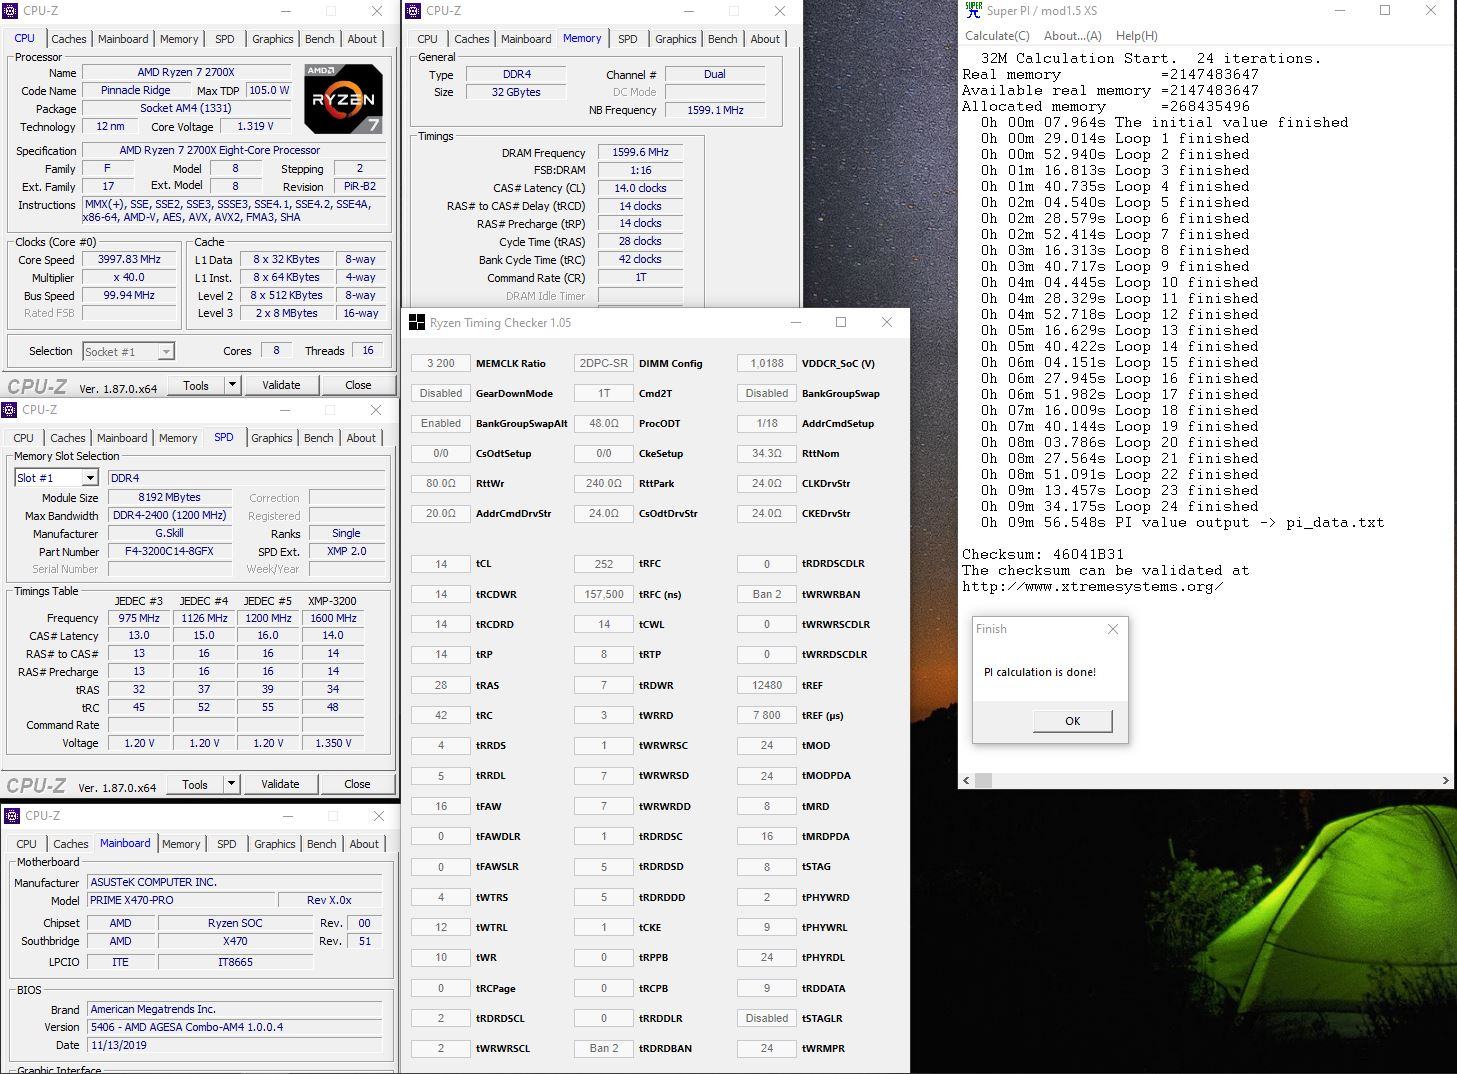
Task: Click the Ryzen 7 logo in CPU-Z
Action: coord(343,98)
